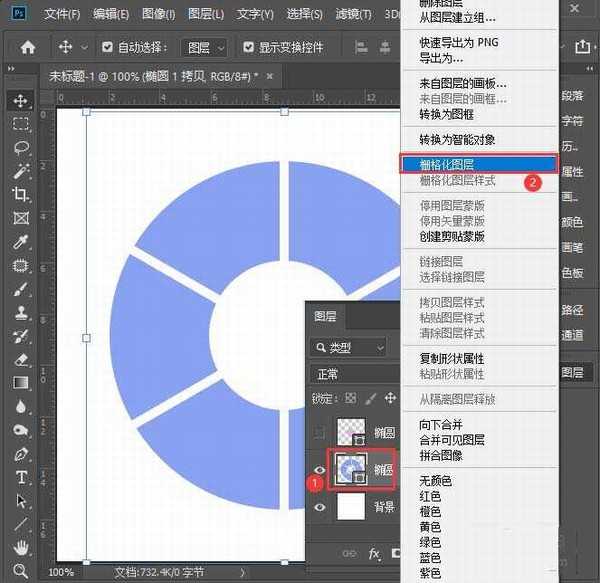Select the Crop tool

(20, 194)
